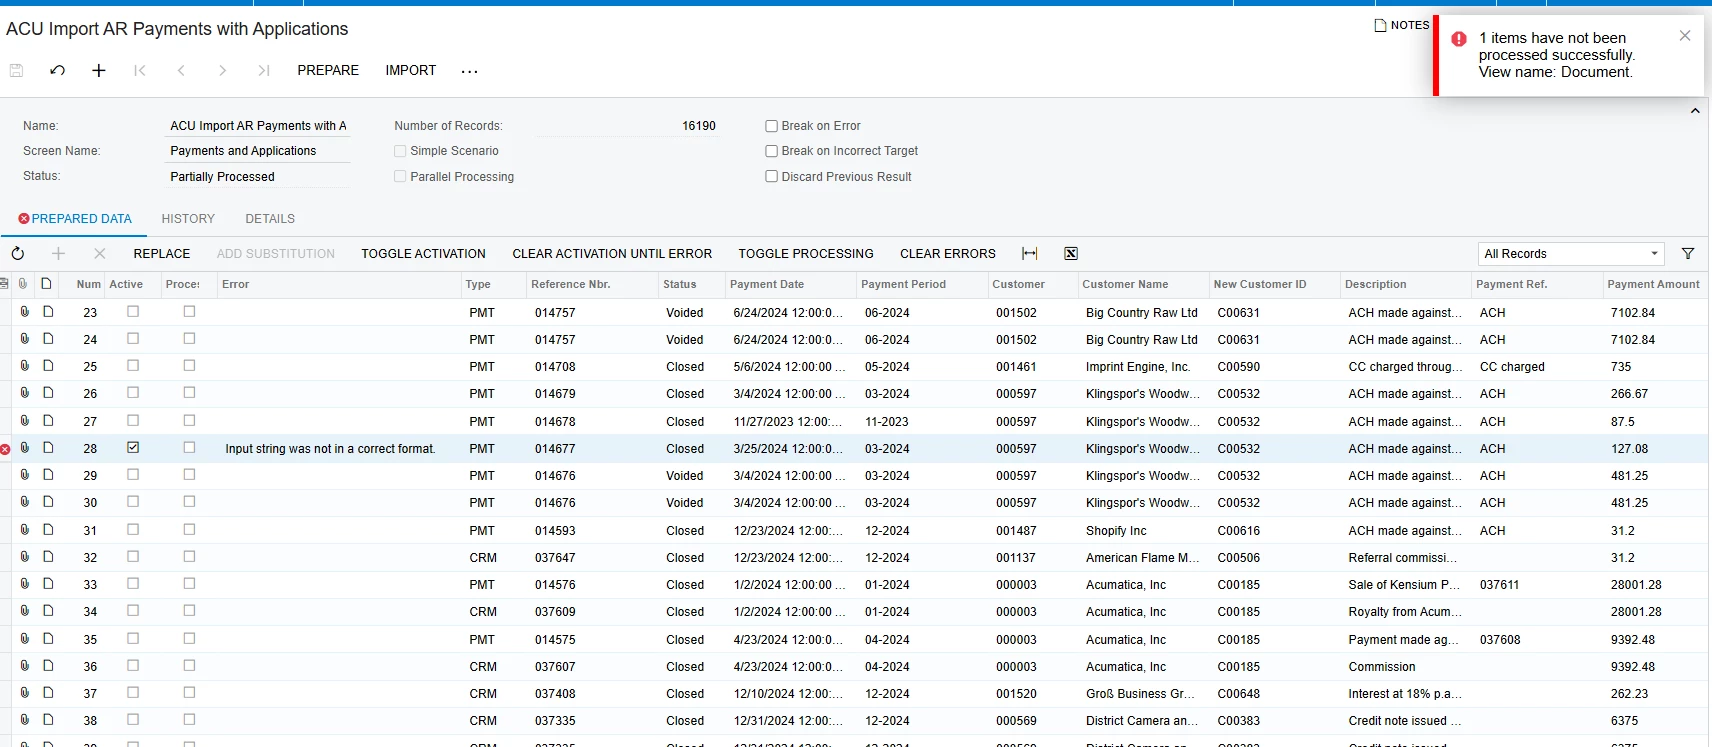The width and height of the screenshot is (1712, 747).
Task: Open the NOTES icon
Action: click(1402, 25)
